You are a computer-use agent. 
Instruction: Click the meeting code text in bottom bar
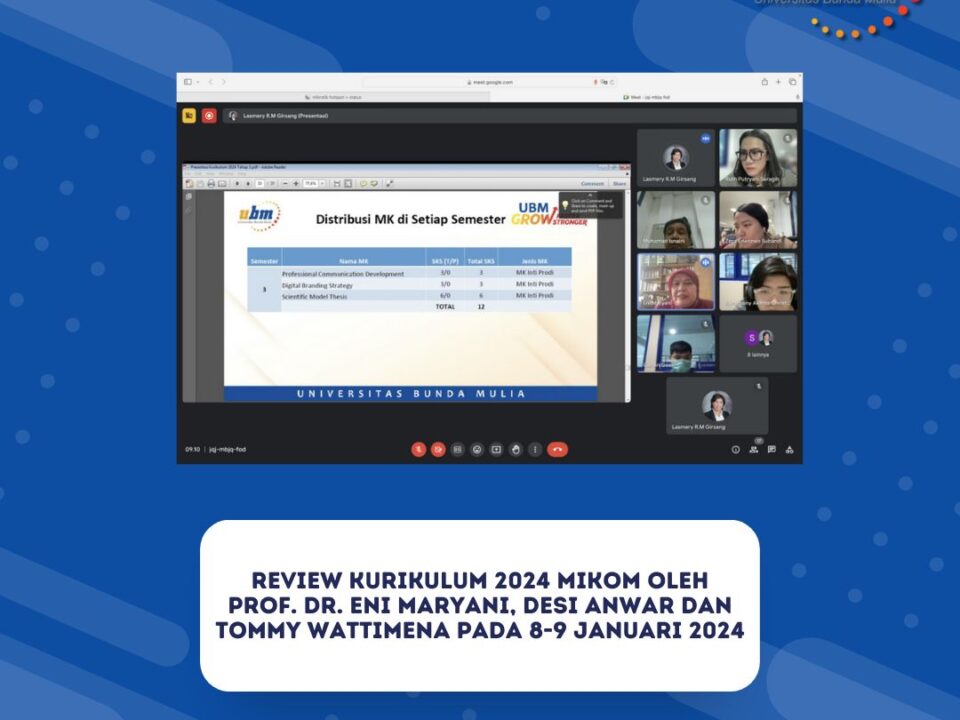point(227,449)
